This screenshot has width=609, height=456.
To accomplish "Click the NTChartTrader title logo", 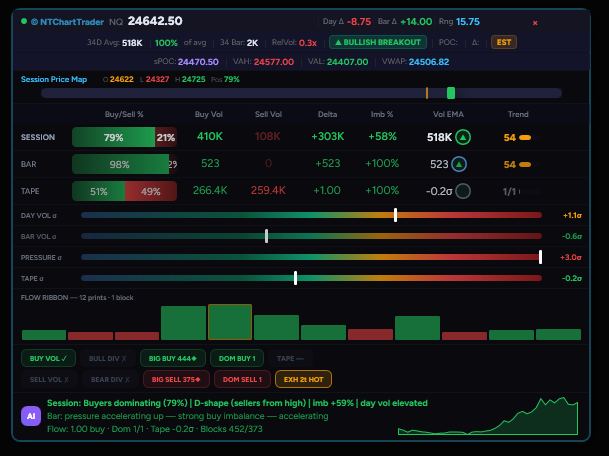I will (x=68, y=22).
